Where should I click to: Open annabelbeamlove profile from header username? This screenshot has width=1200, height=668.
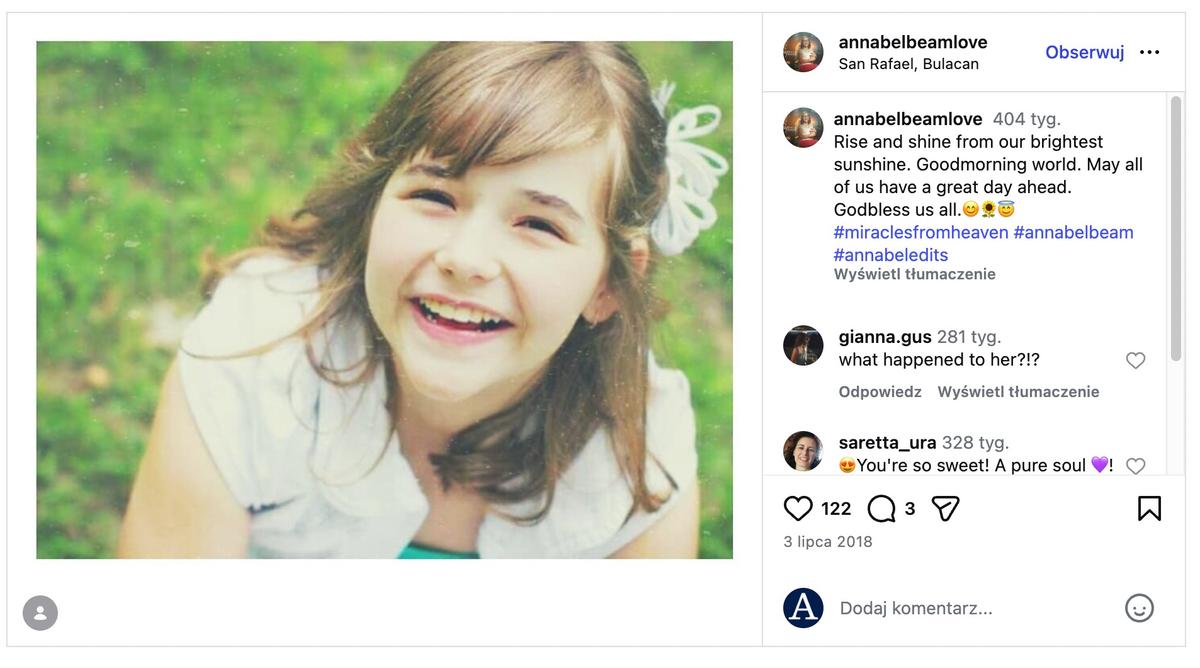click(x=913, y=42)
